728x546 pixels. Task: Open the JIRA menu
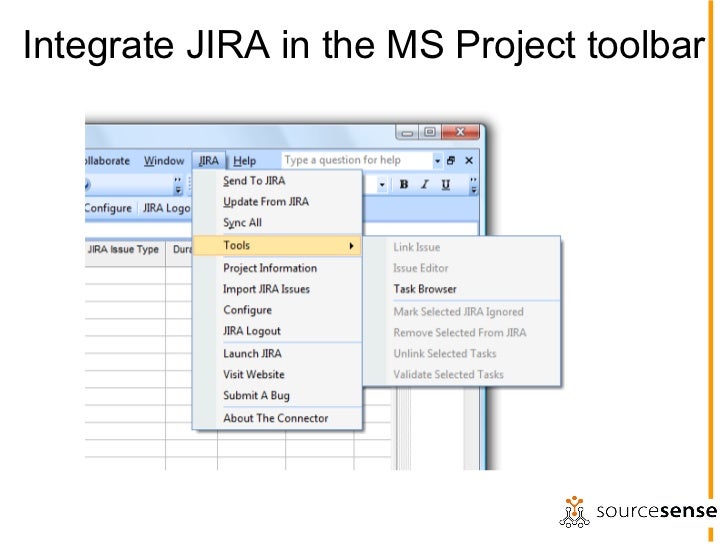(208, 161)
